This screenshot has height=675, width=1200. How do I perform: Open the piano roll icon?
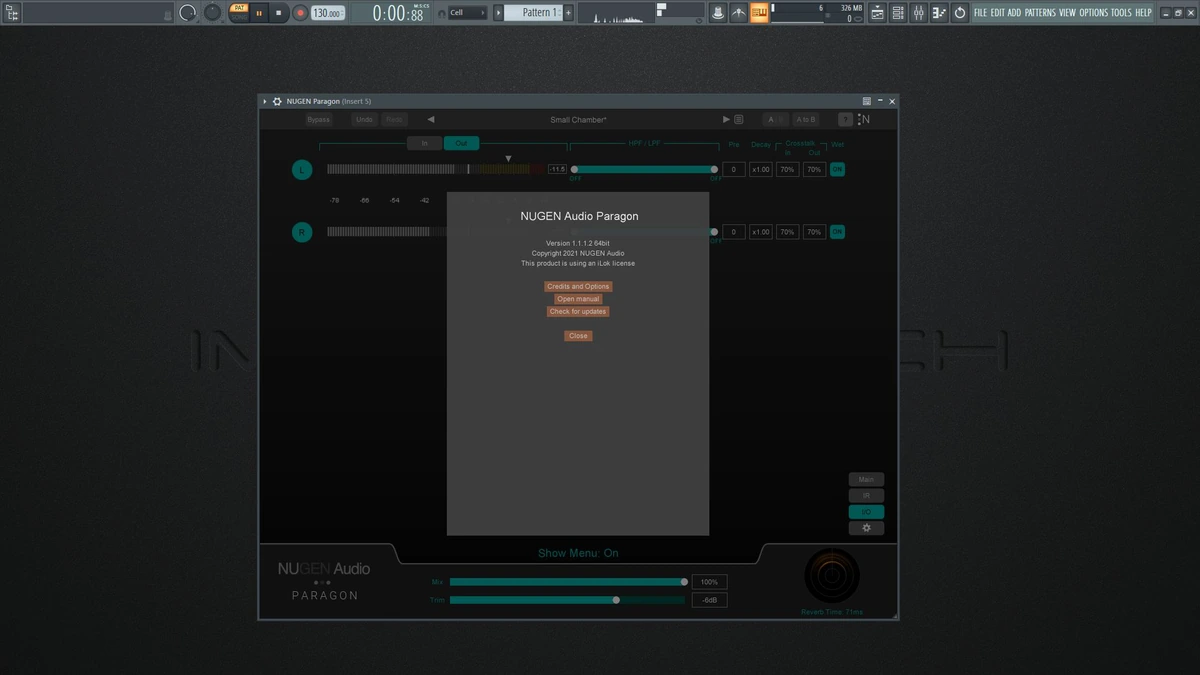pos(939,13)
